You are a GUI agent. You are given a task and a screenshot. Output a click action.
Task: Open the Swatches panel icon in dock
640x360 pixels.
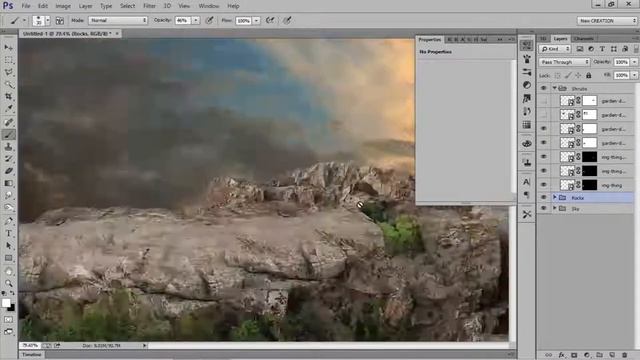(x=527, y=125)
